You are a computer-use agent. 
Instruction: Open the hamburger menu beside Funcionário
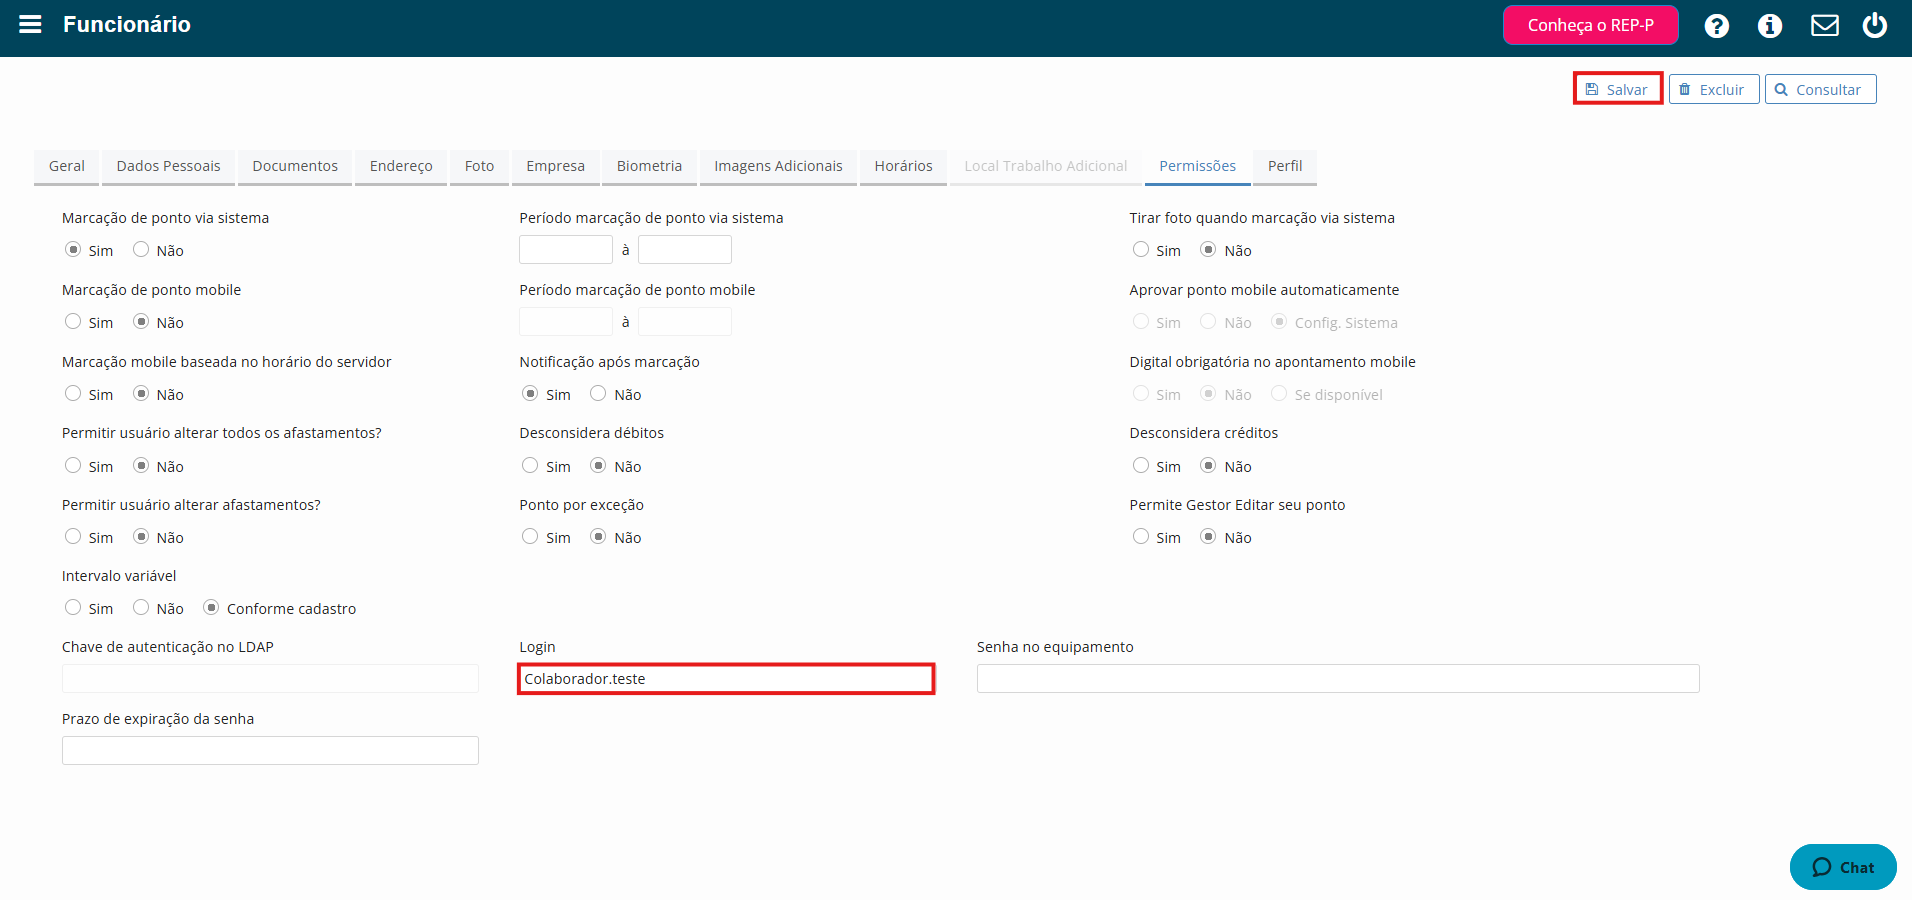click(30, 24)
